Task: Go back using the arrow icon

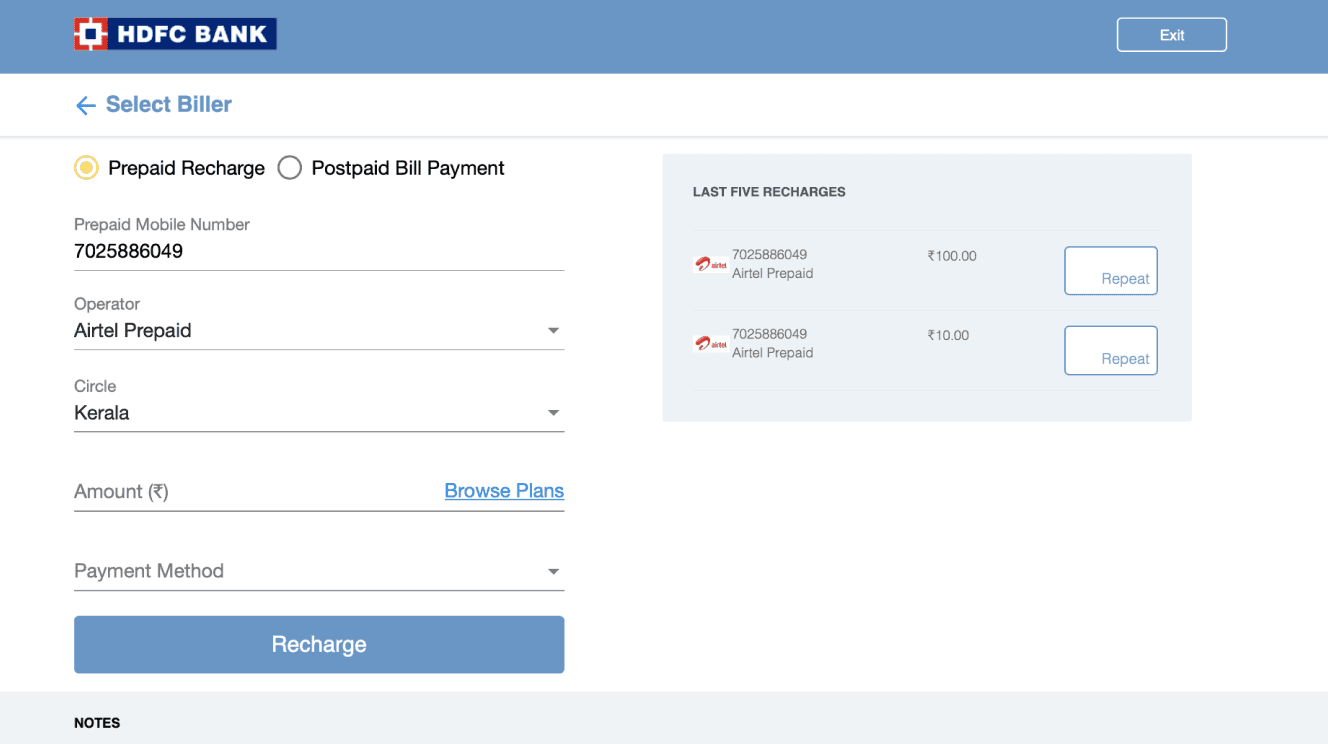Action: (x=86, y=105)
